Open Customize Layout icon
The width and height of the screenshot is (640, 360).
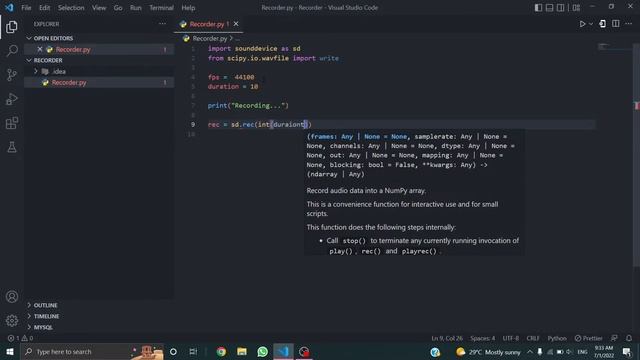pos(576,8)
